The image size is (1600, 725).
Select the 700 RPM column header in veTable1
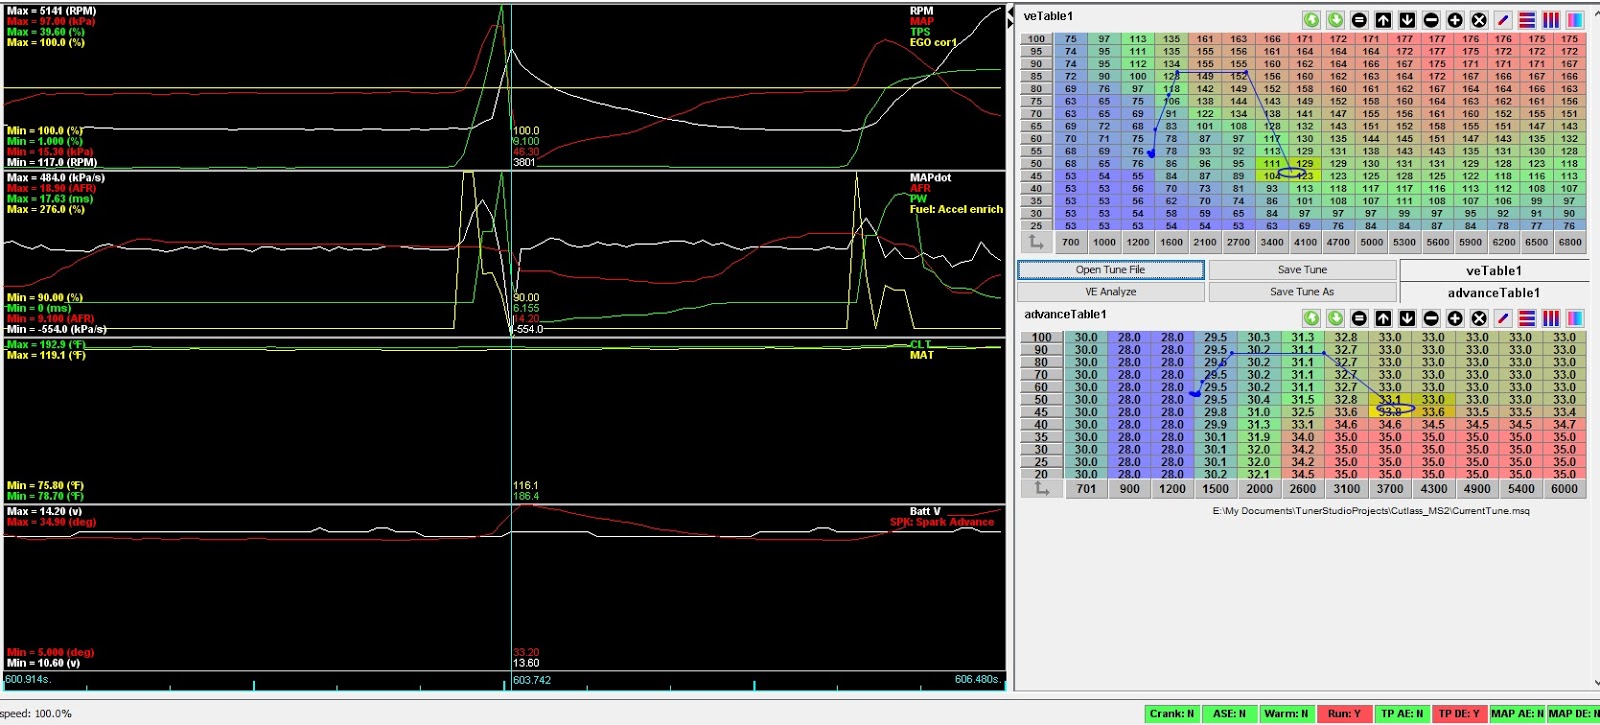(1071, 242)
